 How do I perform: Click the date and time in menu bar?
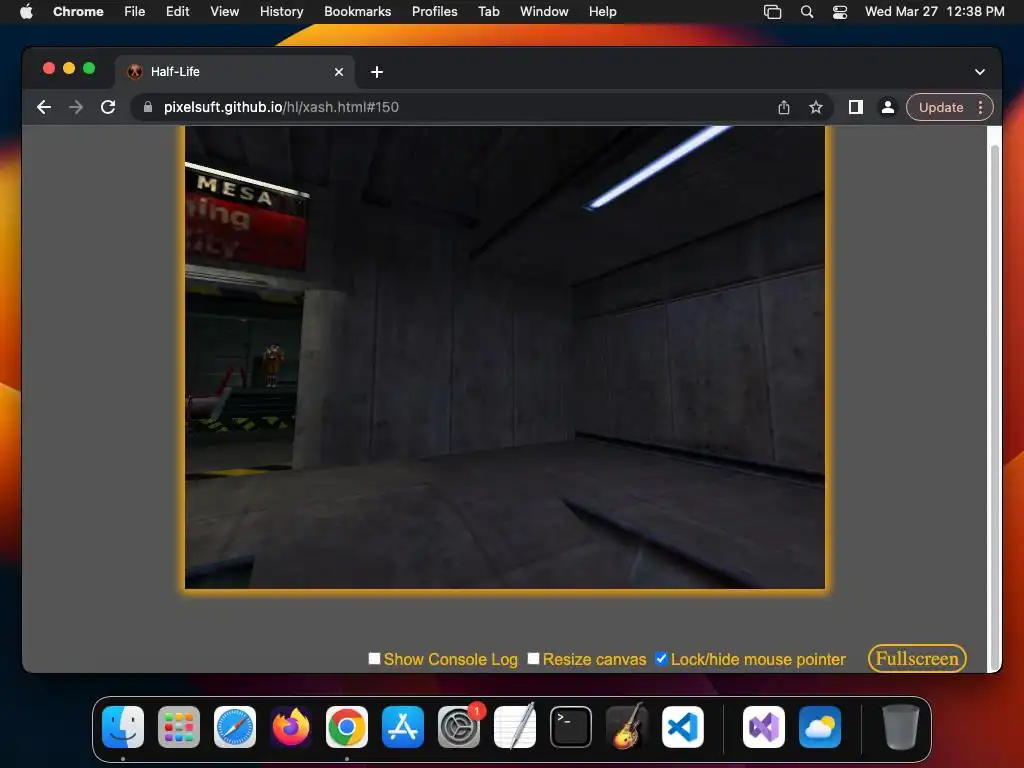[x=935, y=11]
